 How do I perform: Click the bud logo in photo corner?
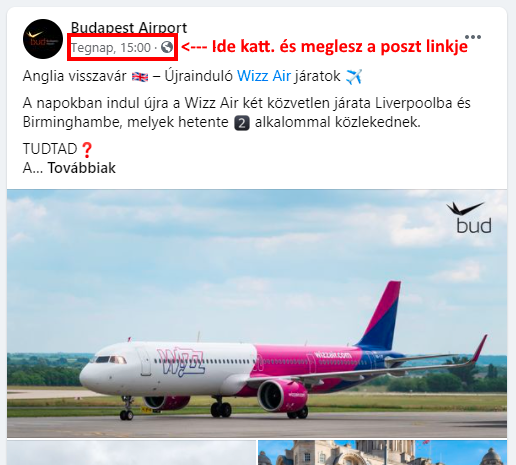[470, 218]
